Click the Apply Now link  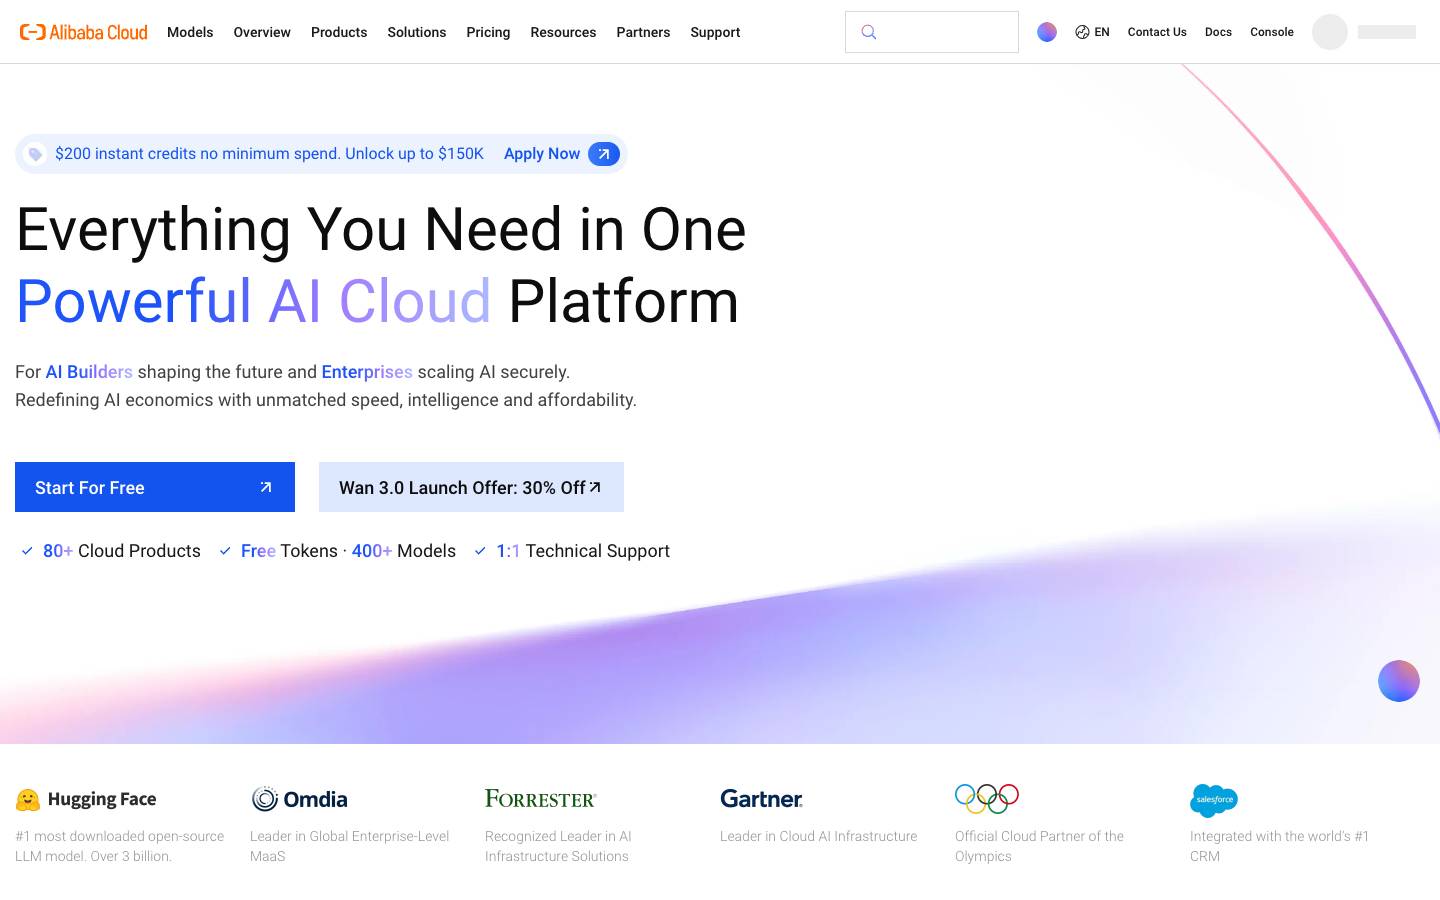tap(542, 154)
